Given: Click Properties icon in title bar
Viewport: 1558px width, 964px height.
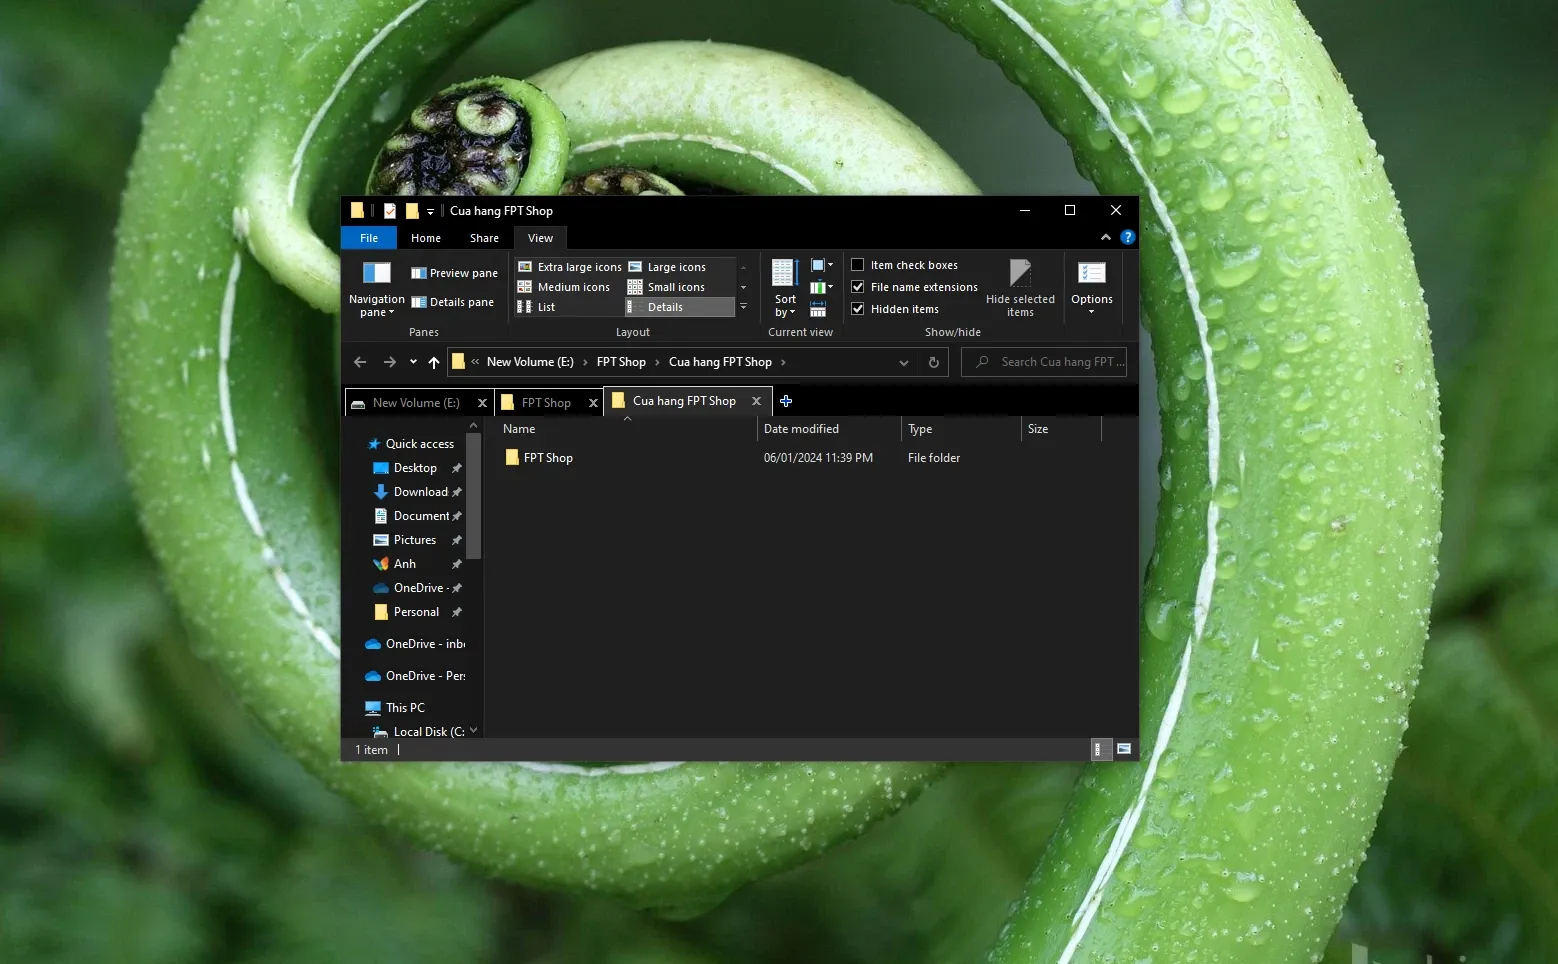Looking at the screenshot, I should (390, 211).
